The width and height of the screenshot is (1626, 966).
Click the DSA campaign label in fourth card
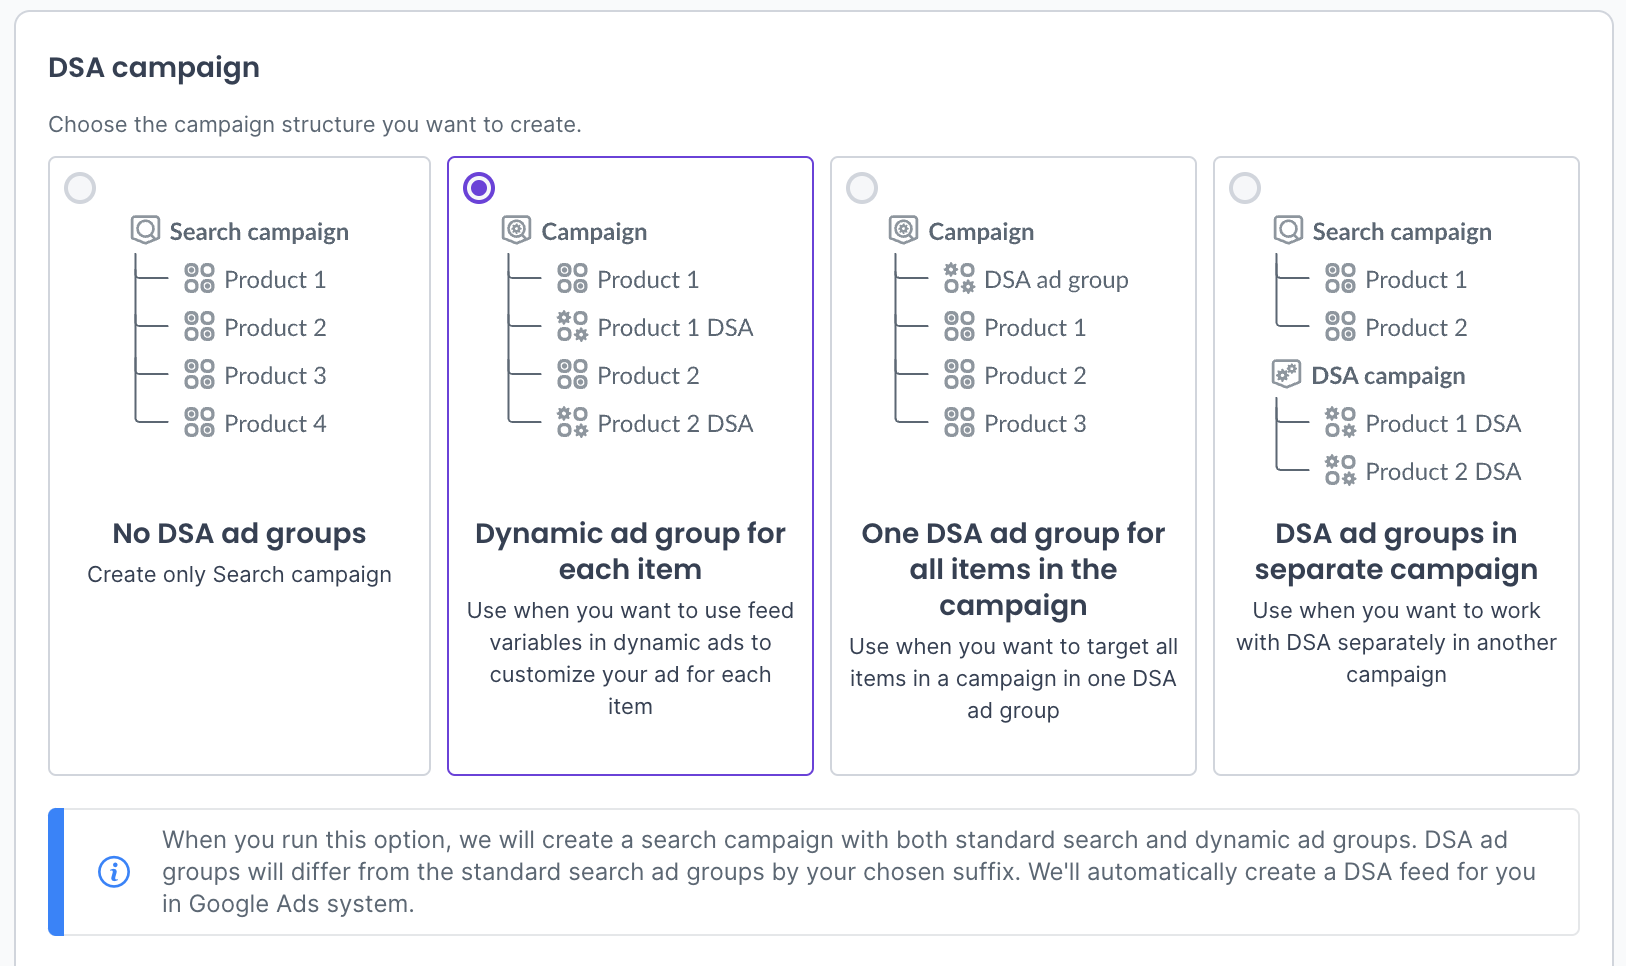coord(1388,376)
